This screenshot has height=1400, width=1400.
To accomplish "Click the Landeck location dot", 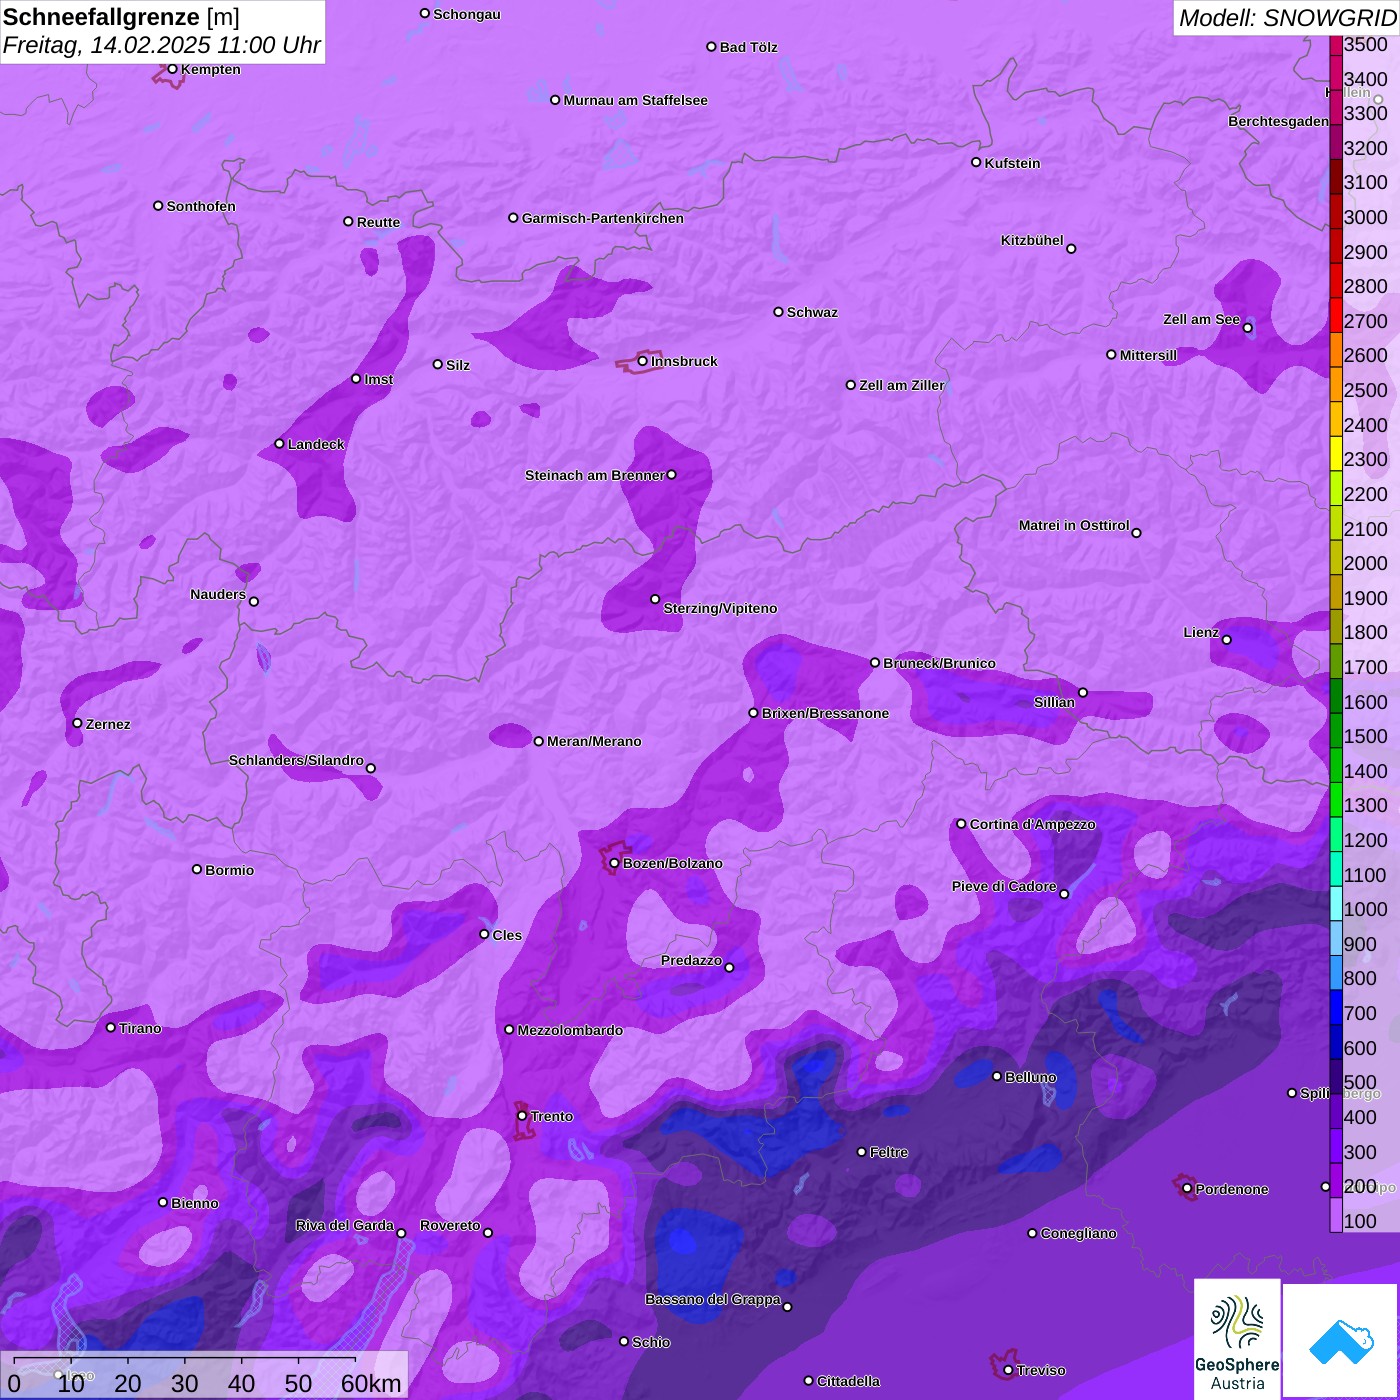I will tap(279, 444).
